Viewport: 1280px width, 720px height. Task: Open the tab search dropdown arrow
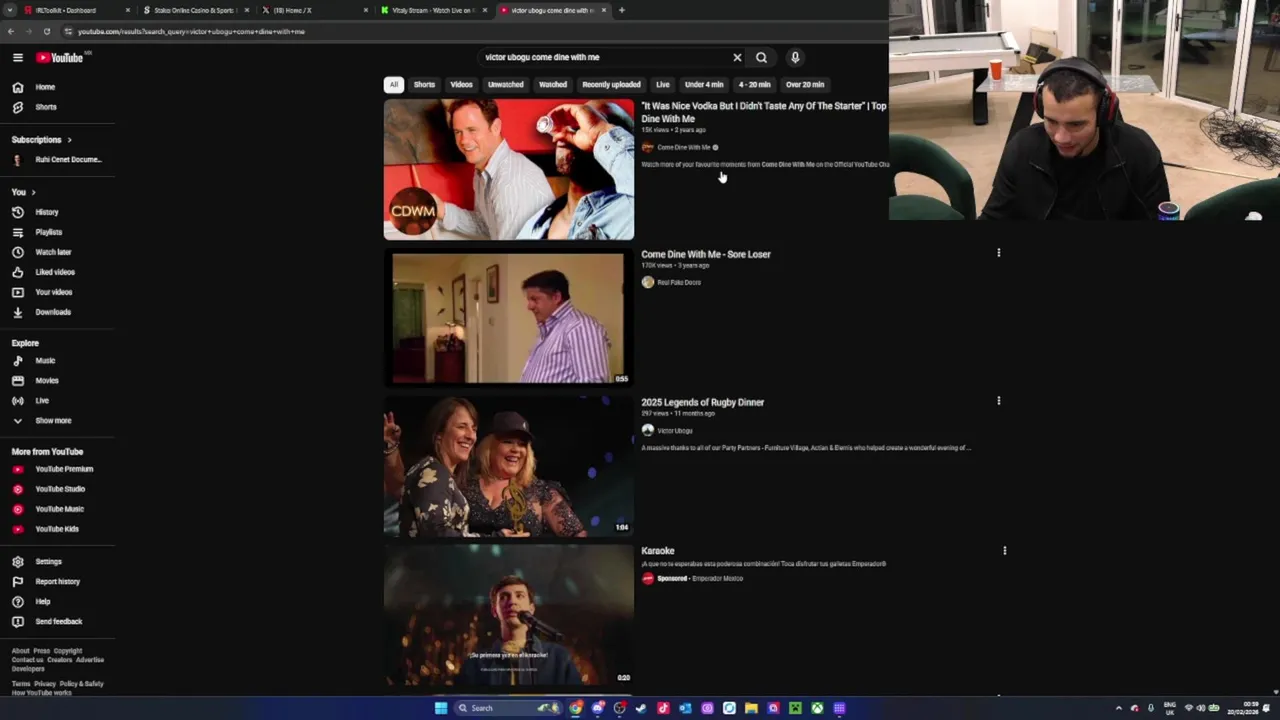(x=11, y=10)
